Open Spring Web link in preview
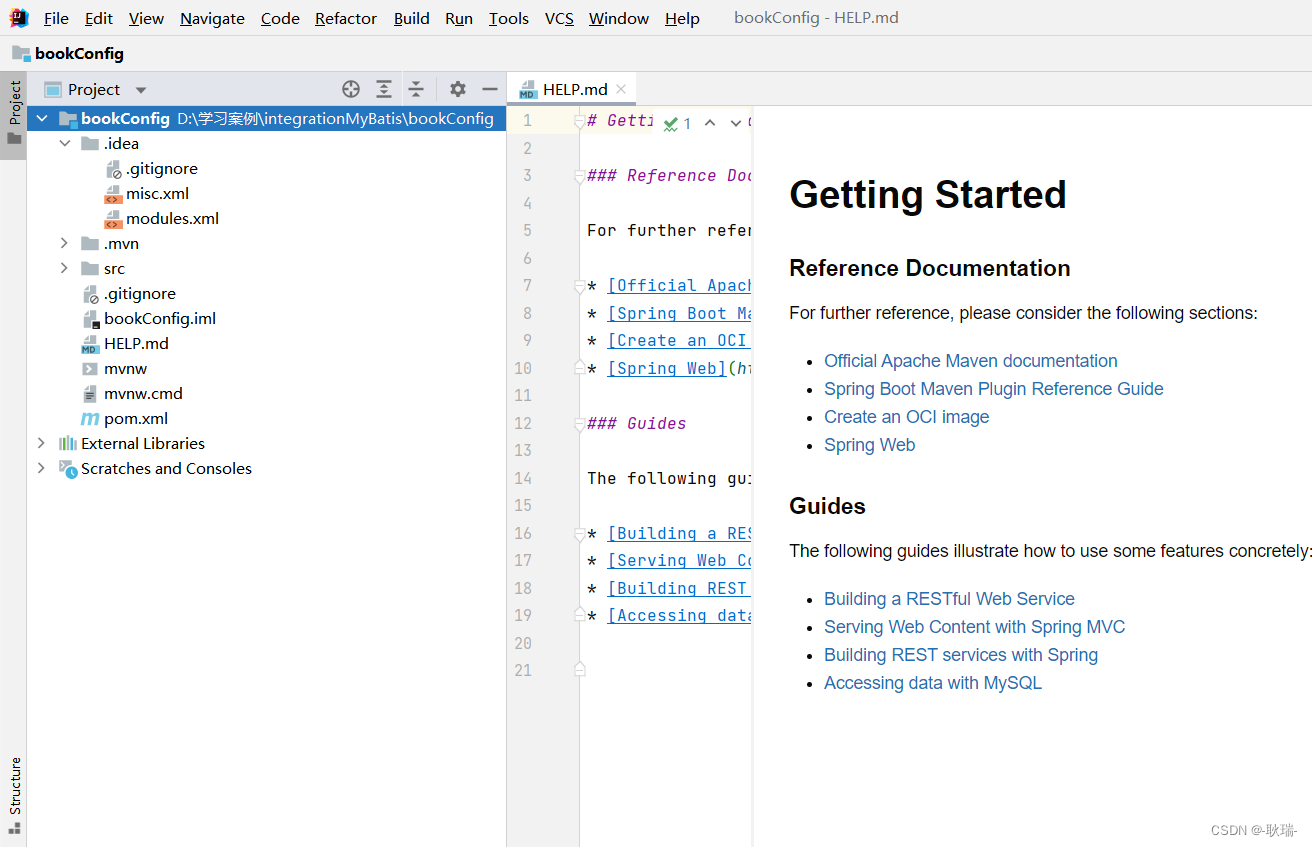This screenshot has width=1312, height=847. coord(869,445)
